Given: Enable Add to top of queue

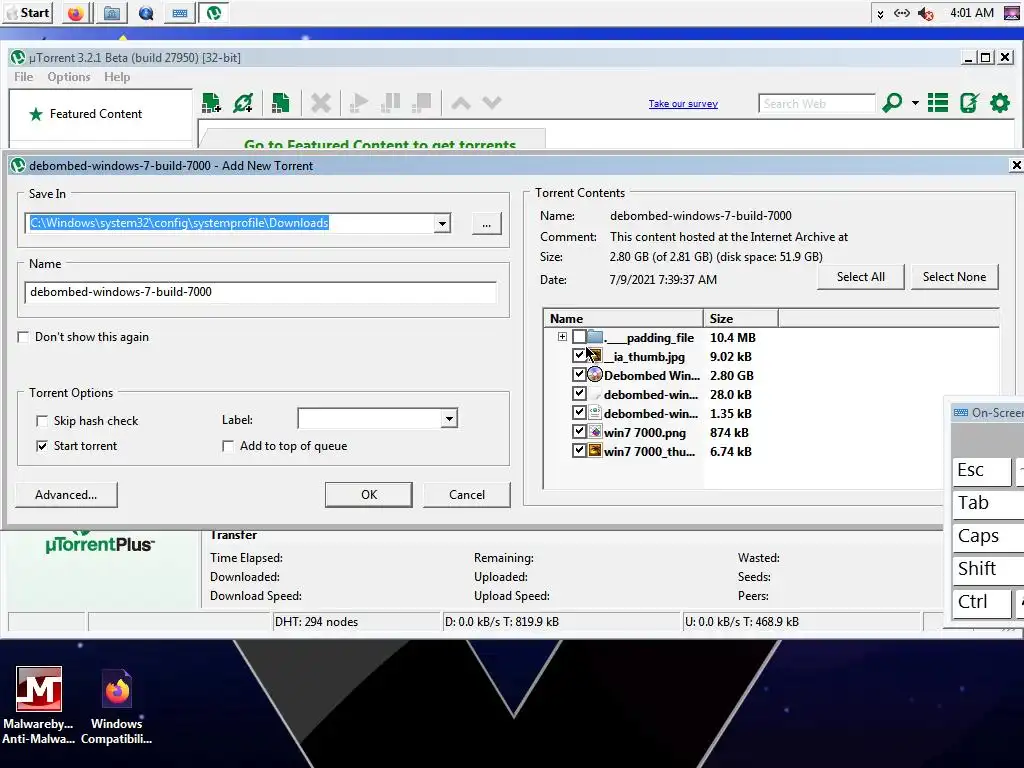Looking at the screenshot, I should [x=228, y=446].
